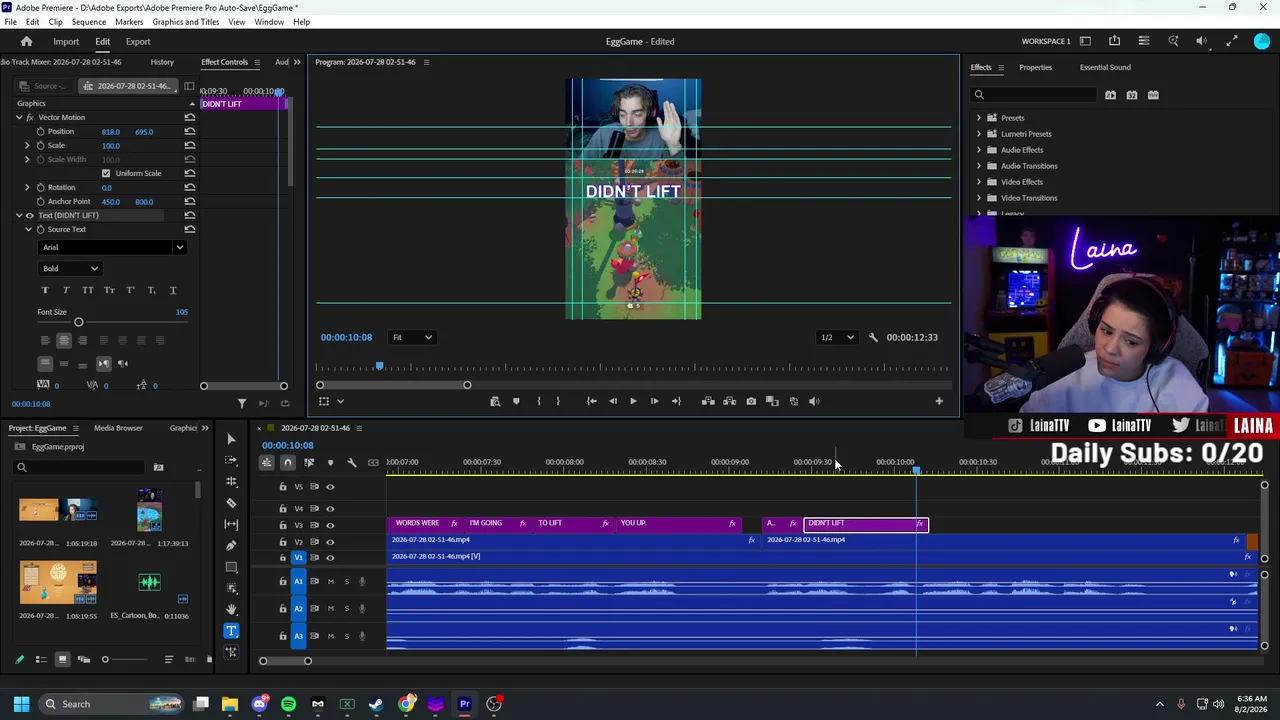Select the Ripple Edit tool
Image resolution: width=1280 pixels, height=720 pixels.
(231, 481)
